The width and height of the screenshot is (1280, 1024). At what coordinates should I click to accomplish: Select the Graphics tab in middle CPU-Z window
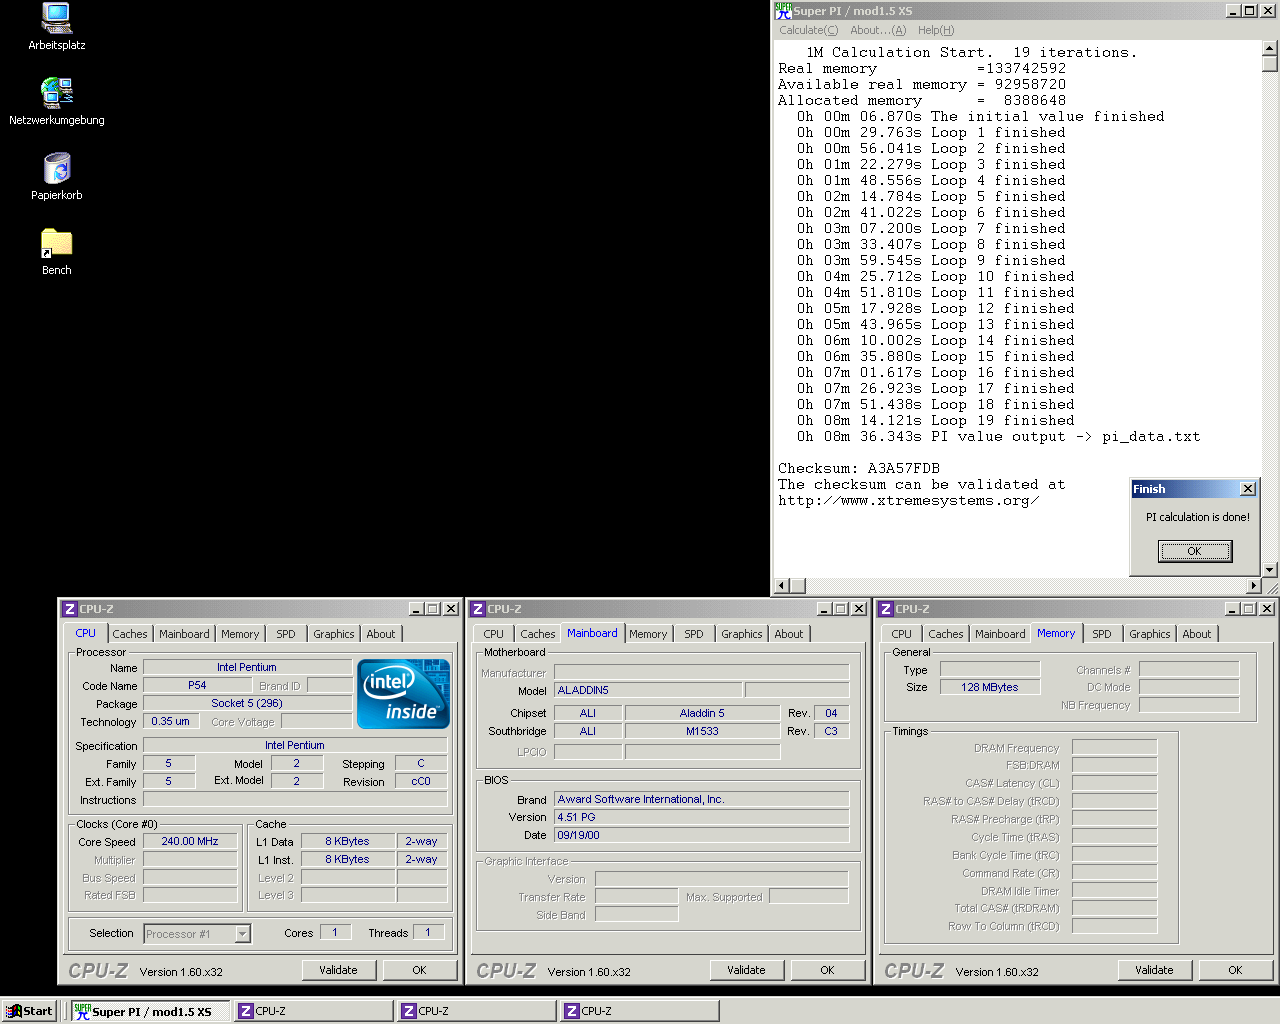point(742,634)
